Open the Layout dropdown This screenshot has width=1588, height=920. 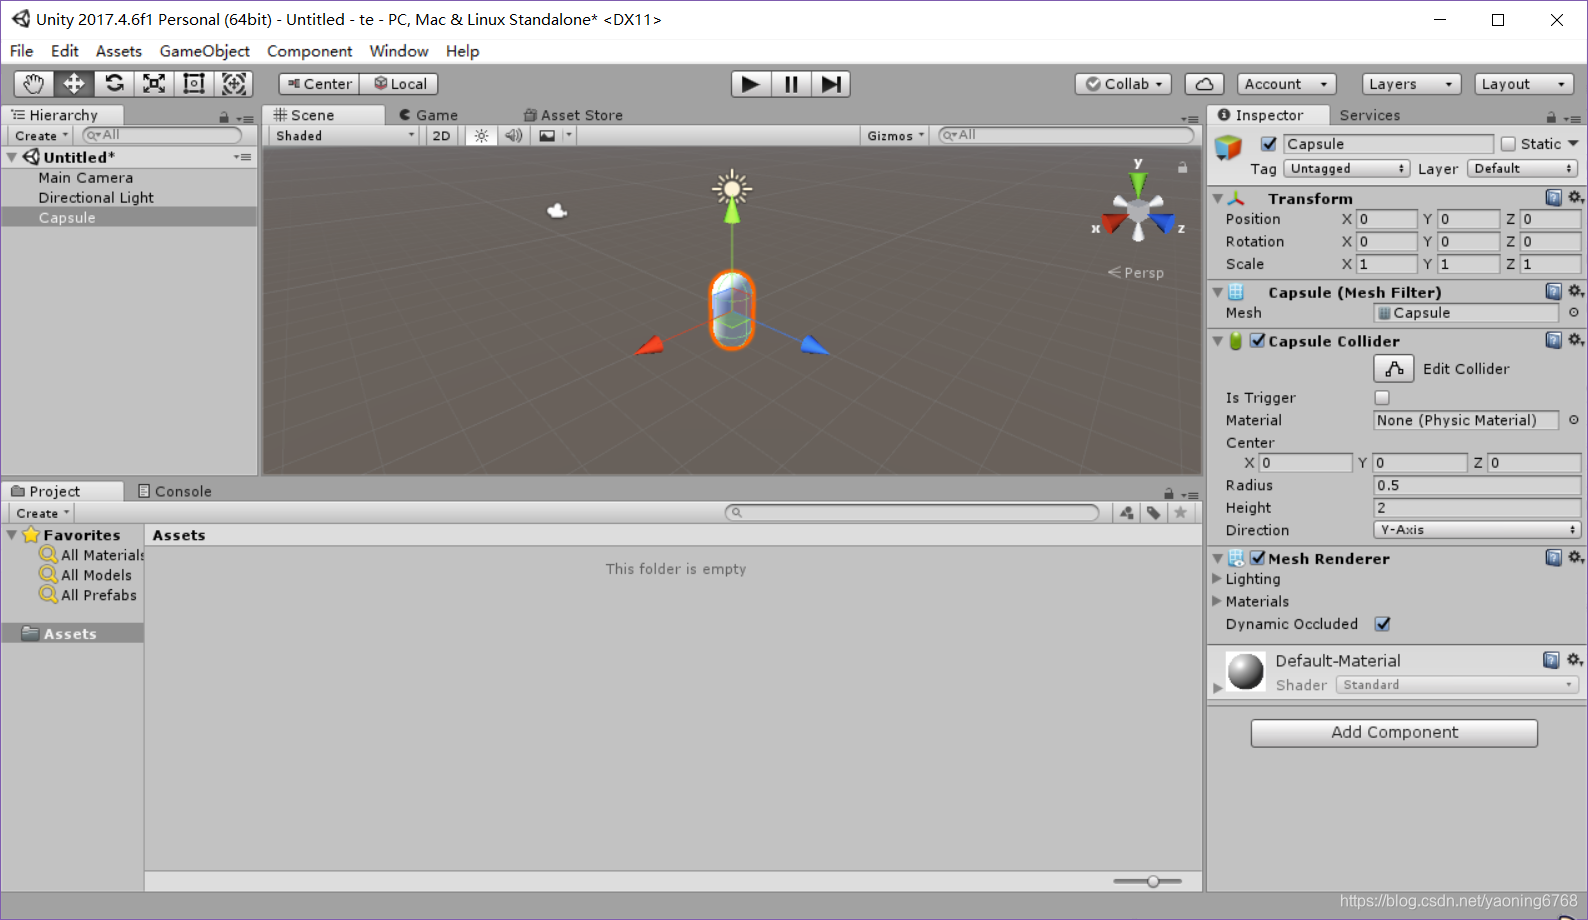(1524, 84)
